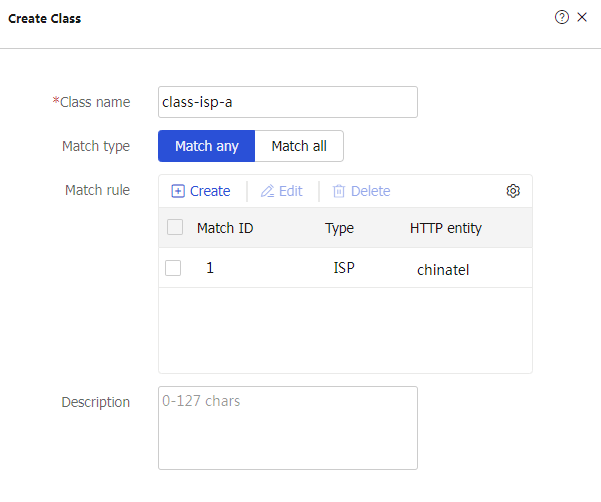Click the ISP type cell in row 1
This screenshot has height=502, width=601.
[x=344, y=267]
